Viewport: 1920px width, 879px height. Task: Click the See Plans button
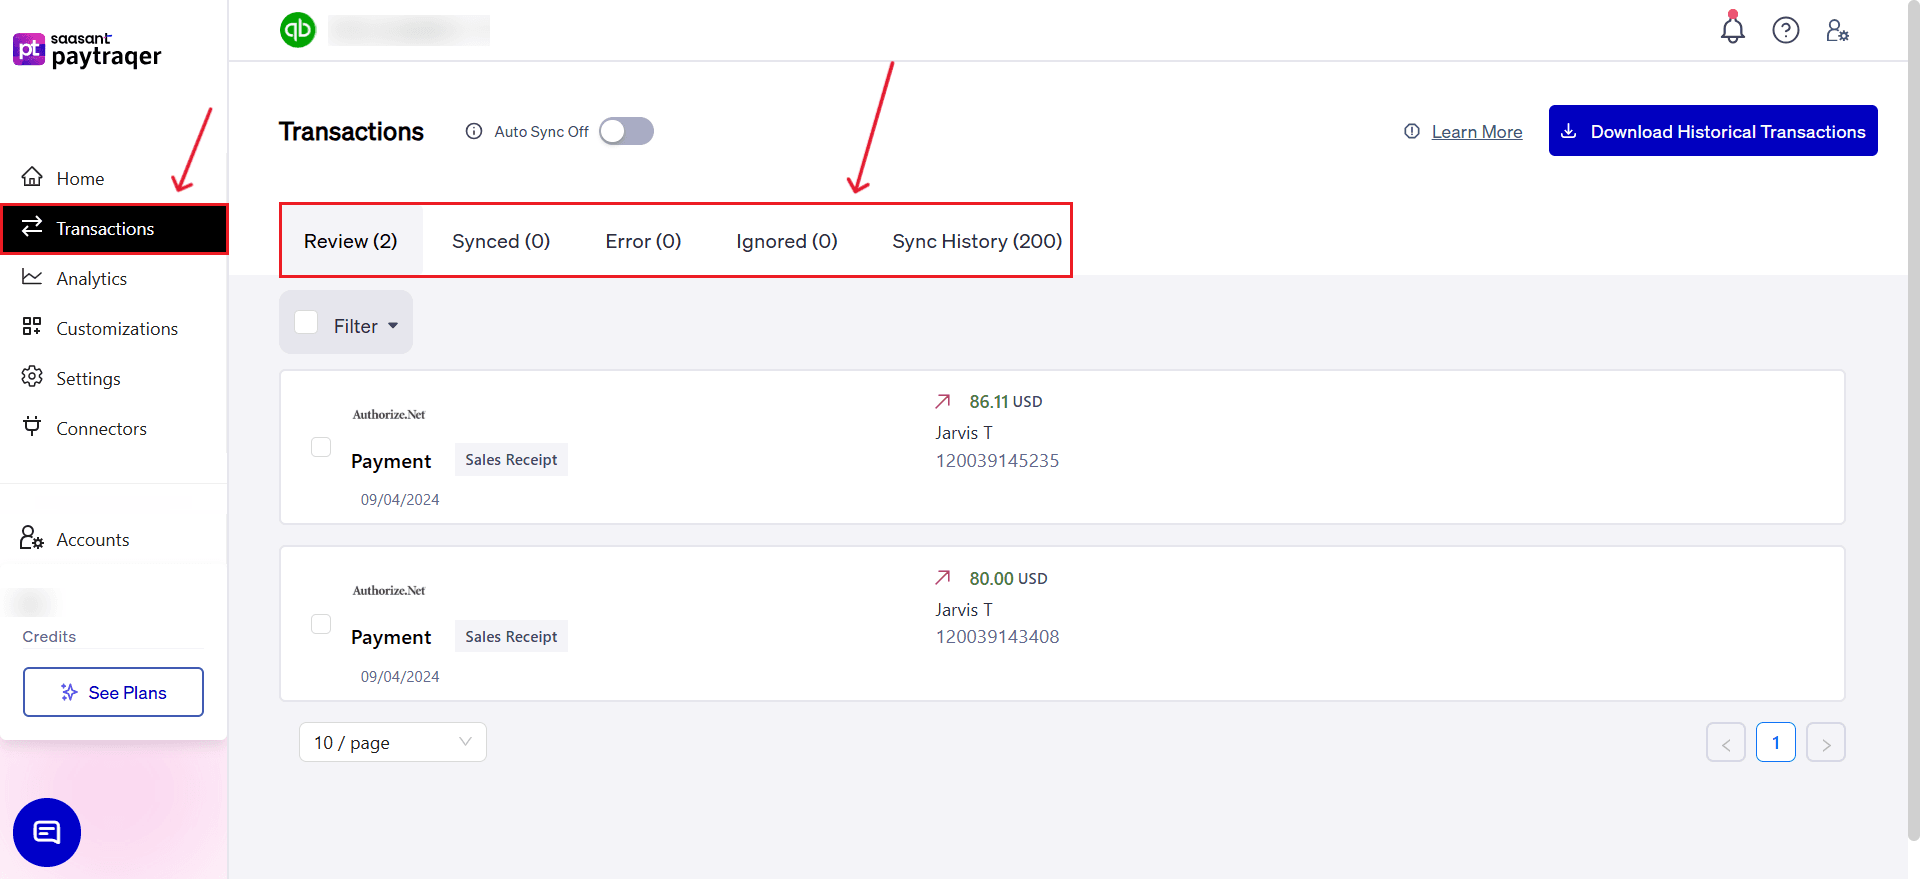113,692
